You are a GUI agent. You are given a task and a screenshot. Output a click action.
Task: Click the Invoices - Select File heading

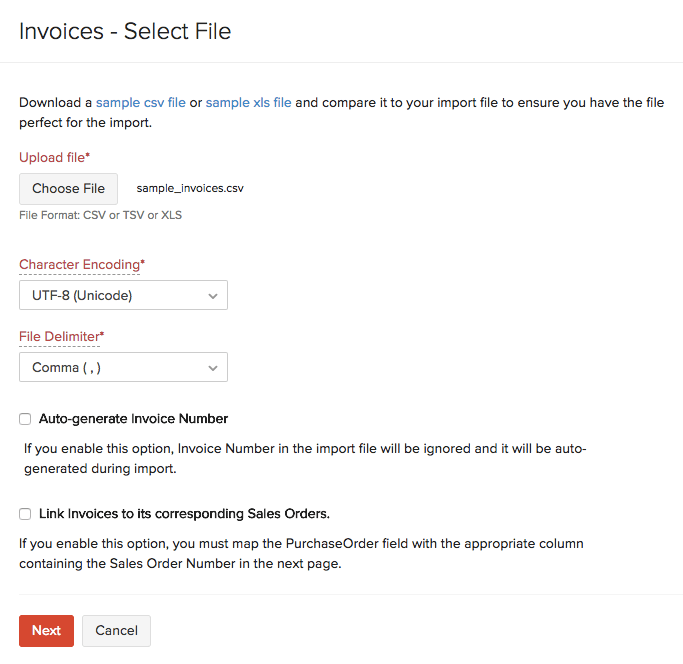(x=125, y=31)
